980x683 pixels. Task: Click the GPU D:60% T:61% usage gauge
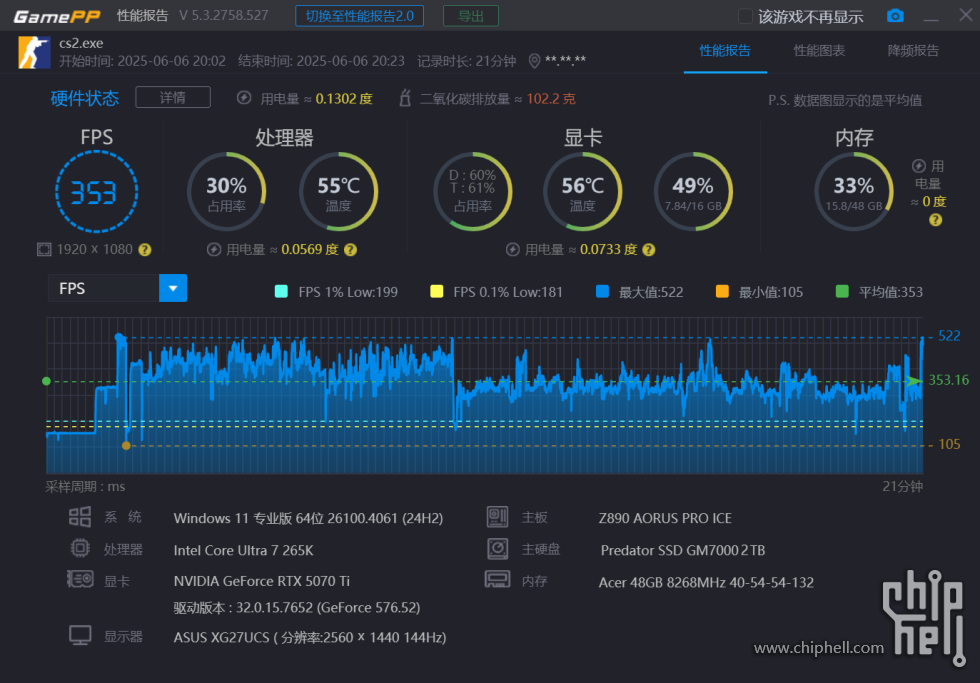coord(473,191)
